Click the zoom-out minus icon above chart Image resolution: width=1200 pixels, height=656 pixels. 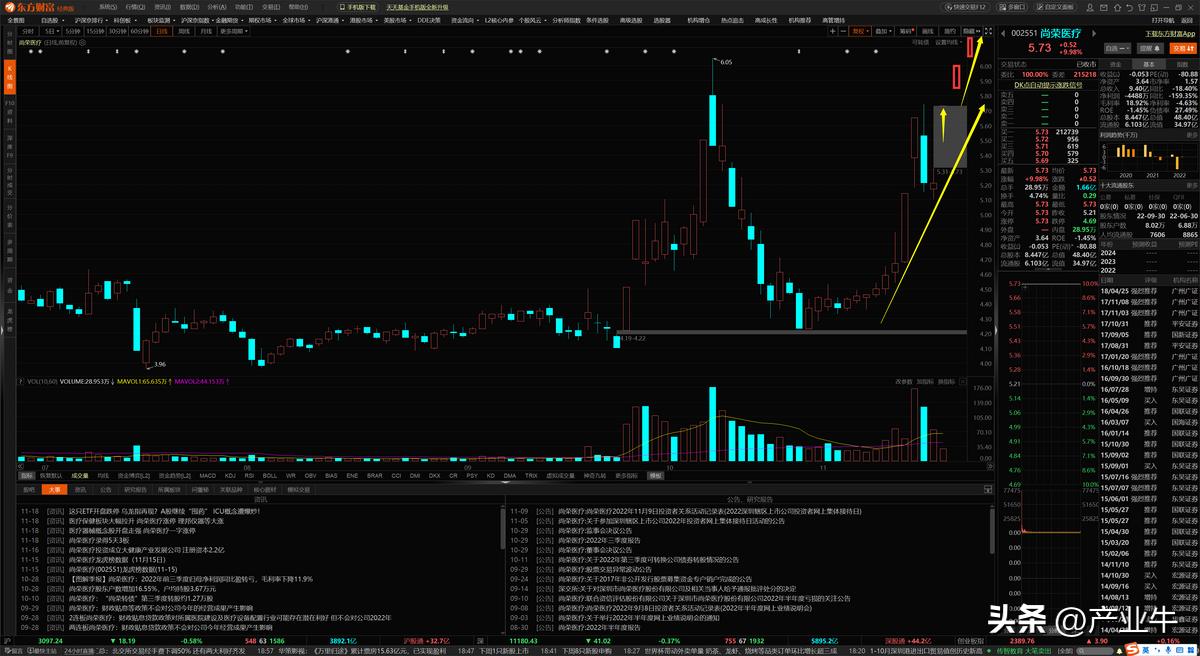coord(842,31)
